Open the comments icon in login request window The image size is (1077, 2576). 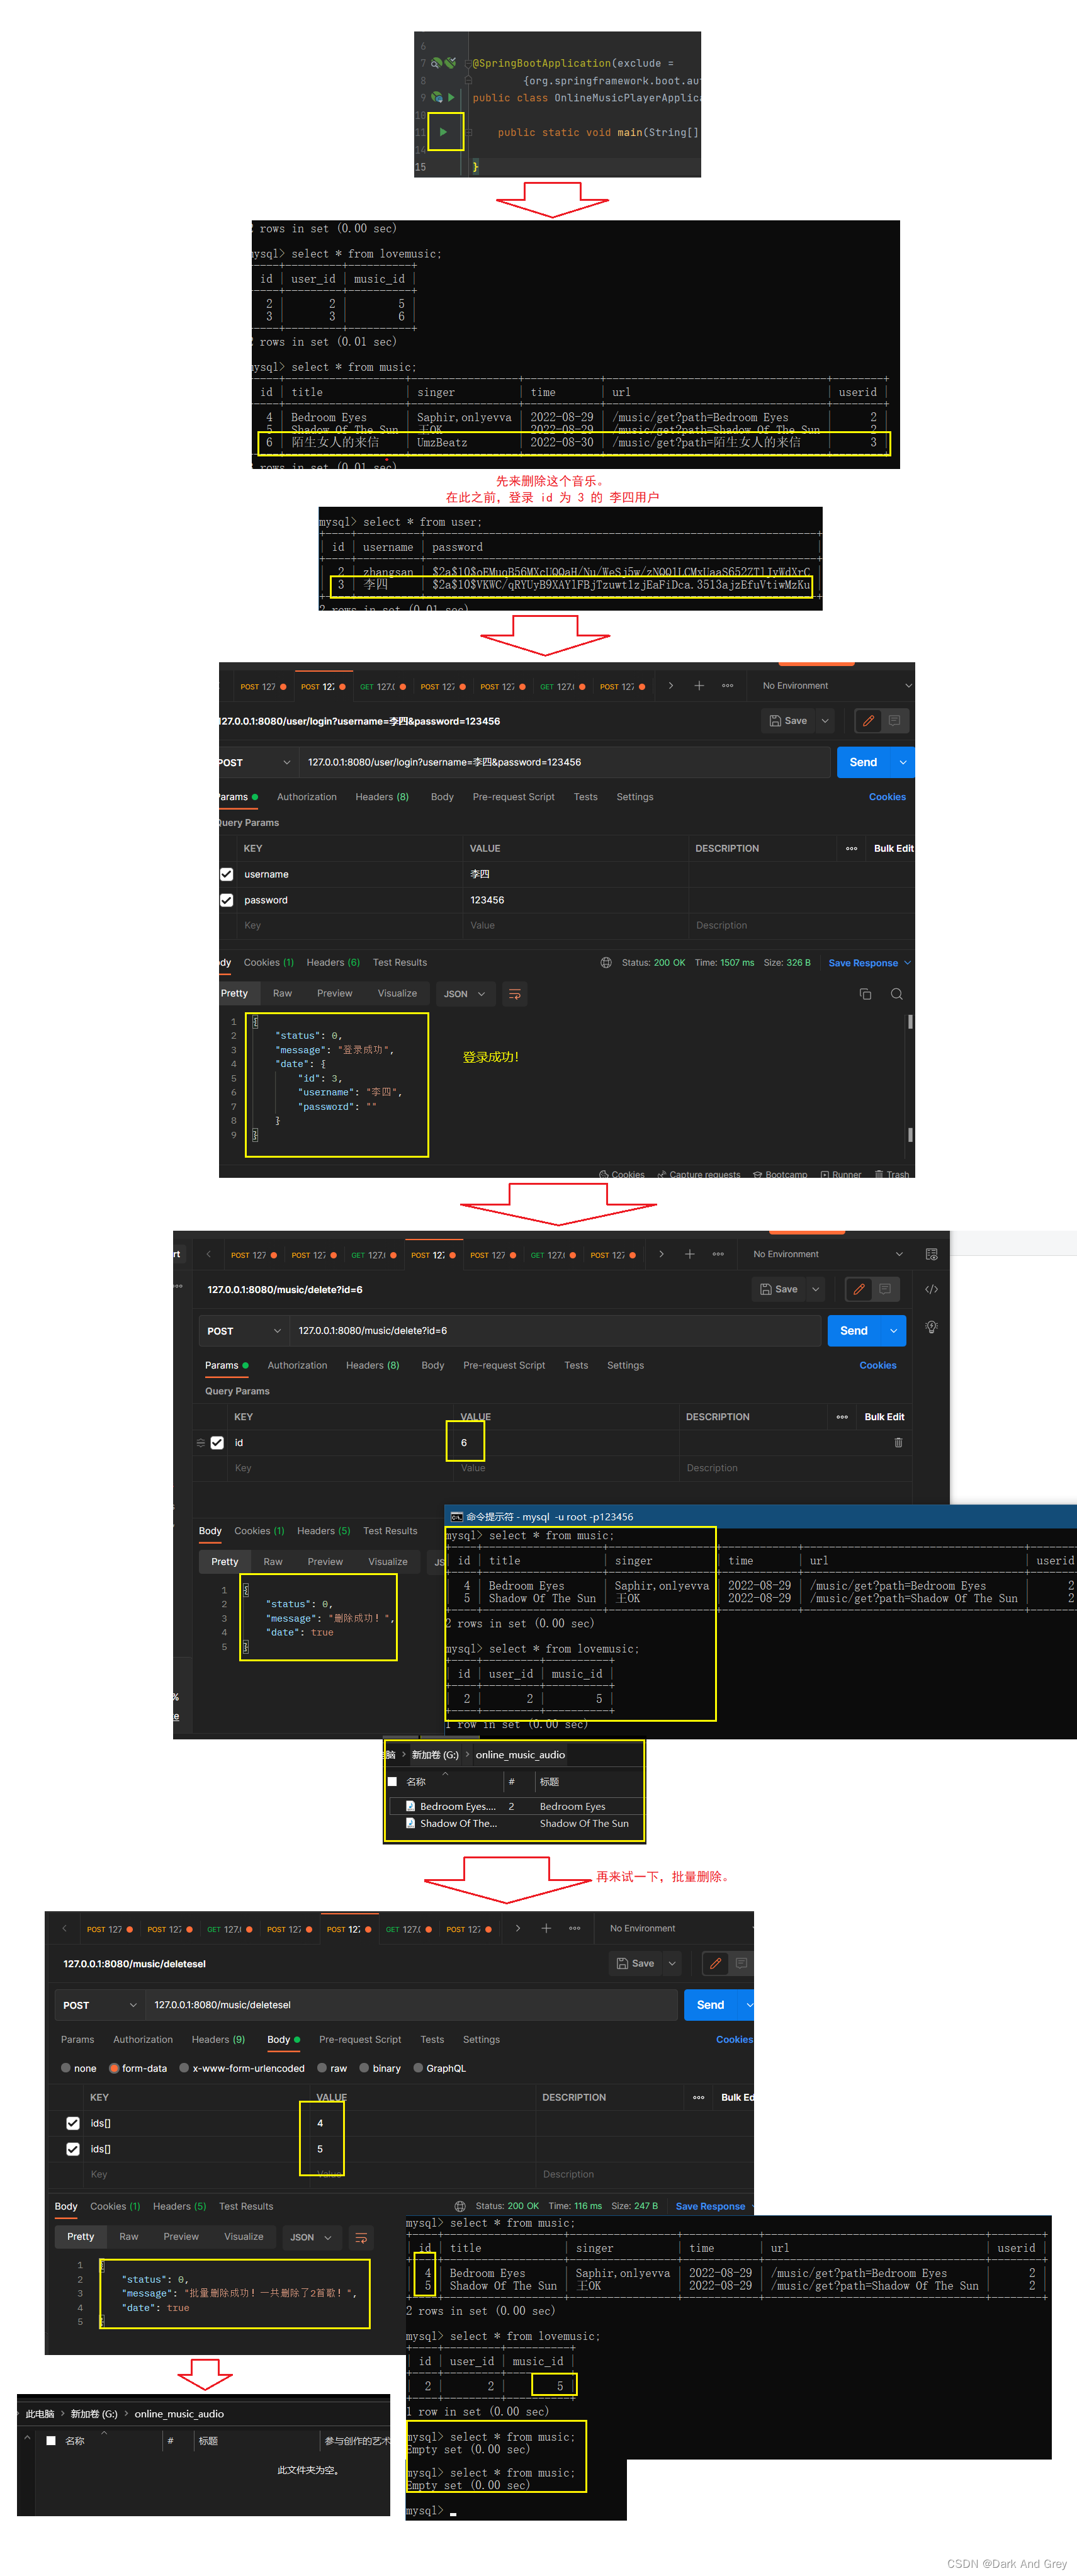pyautogui.click(x=894, y=721)
